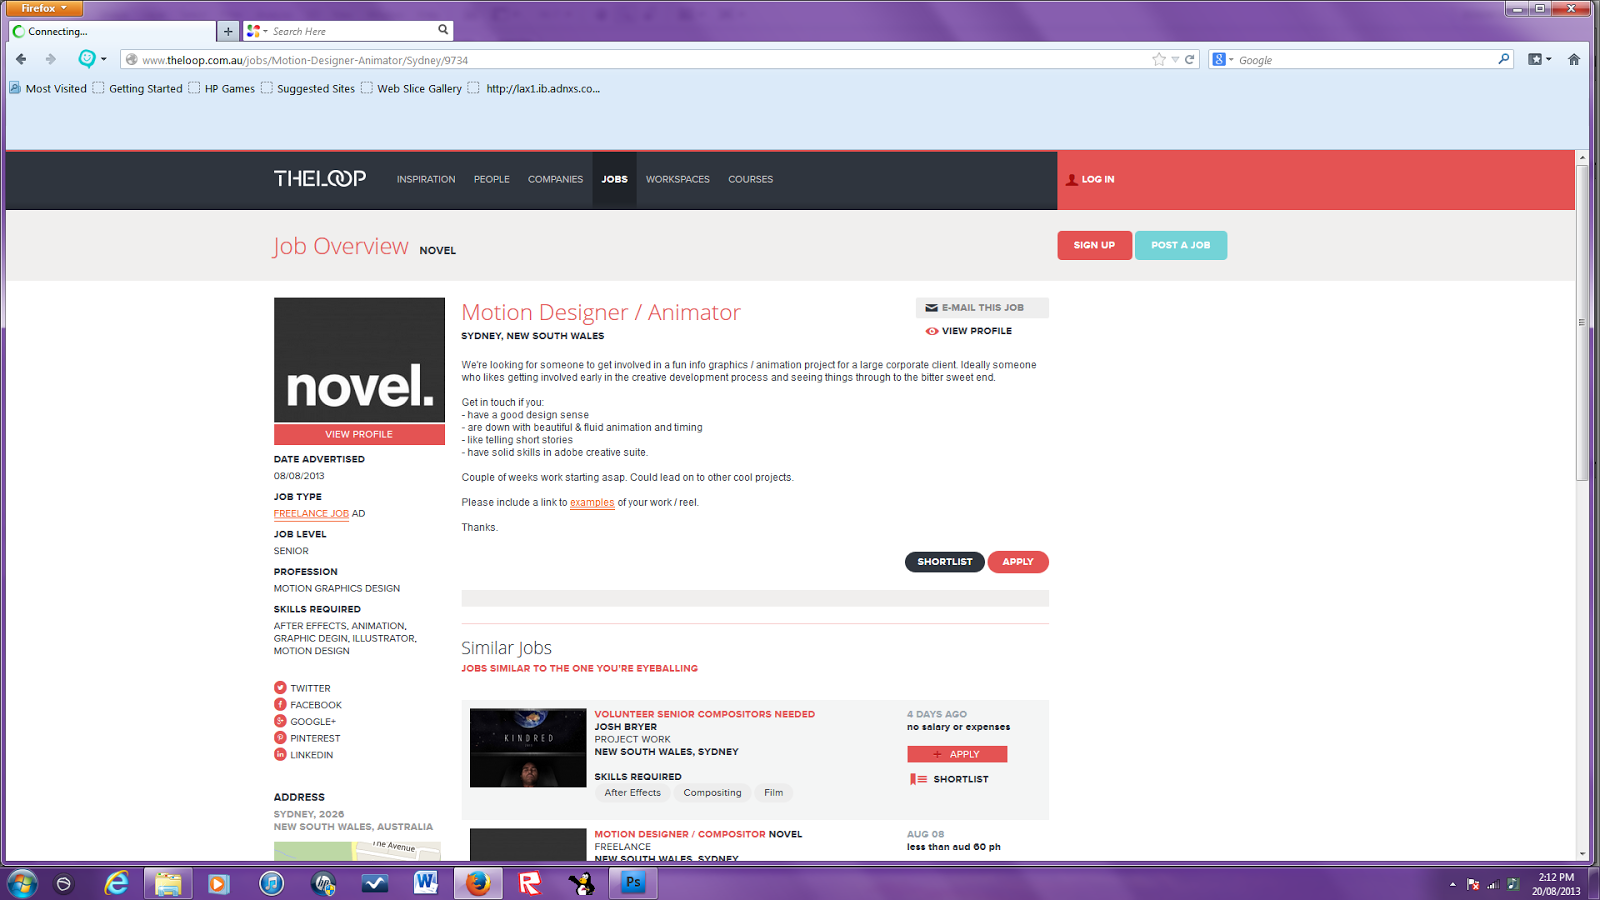This screenshot has width=1600, height=900.
Task: Bookmark this page with the star icon
Action: (1159, 59)
